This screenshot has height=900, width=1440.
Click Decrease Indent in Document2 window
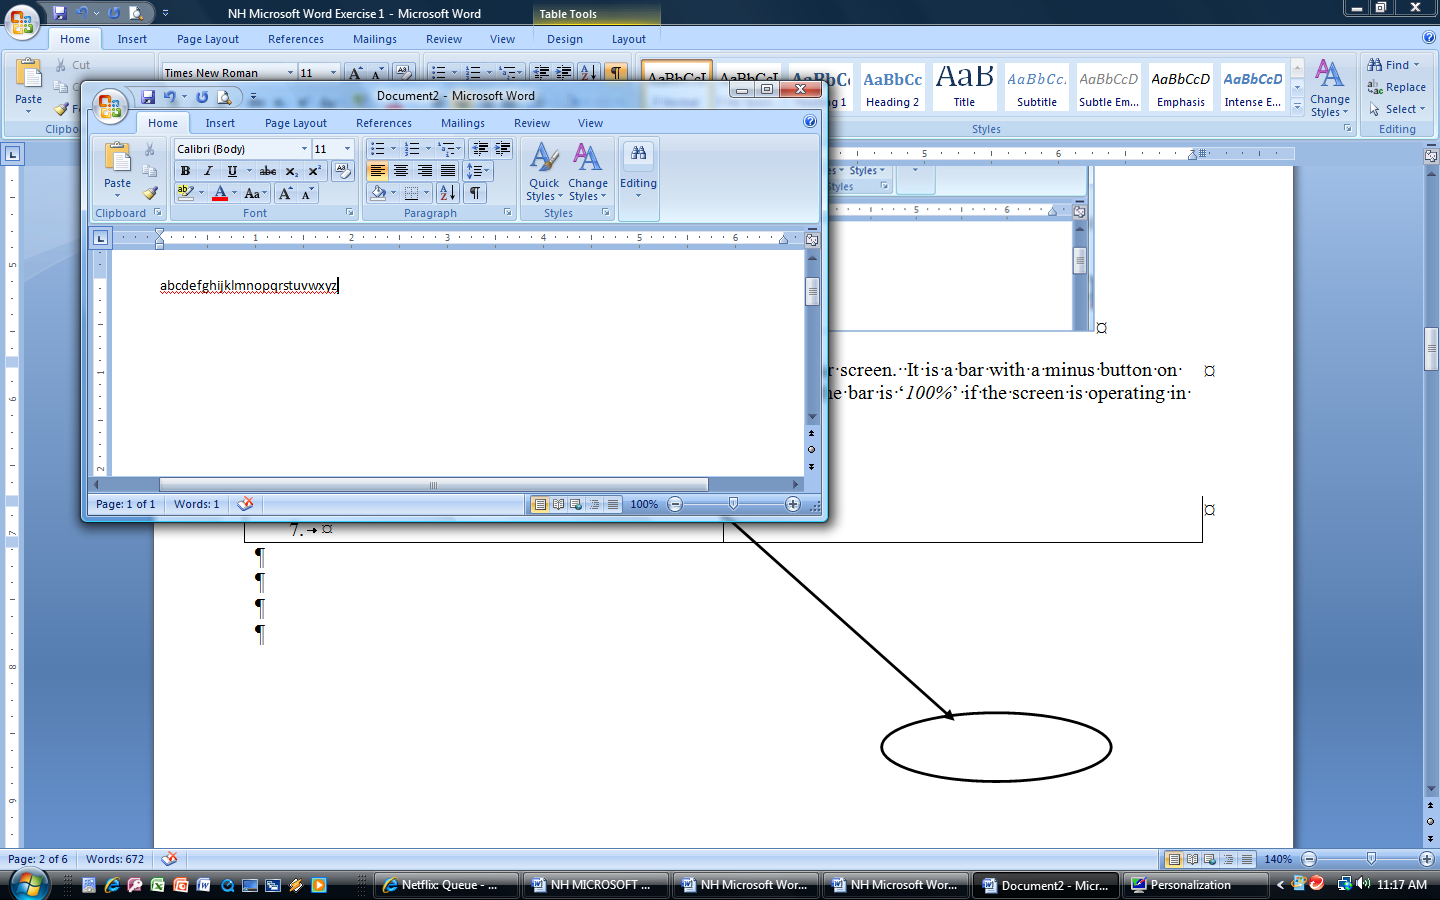pyautogui.click(x=480, y=149)
